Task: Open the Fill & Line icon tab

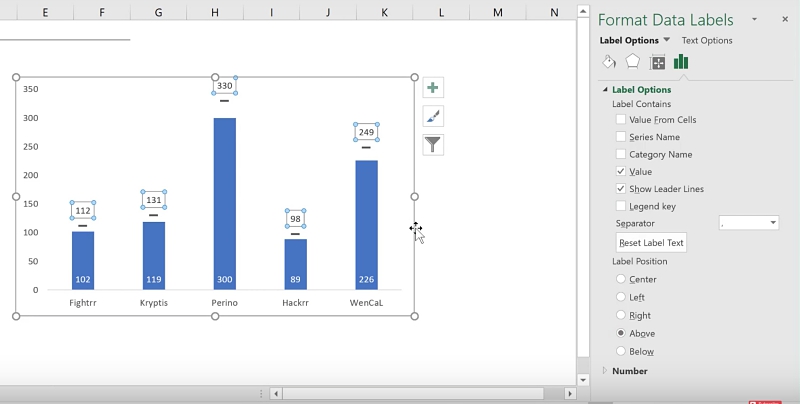Action: [x=609, y=62]
